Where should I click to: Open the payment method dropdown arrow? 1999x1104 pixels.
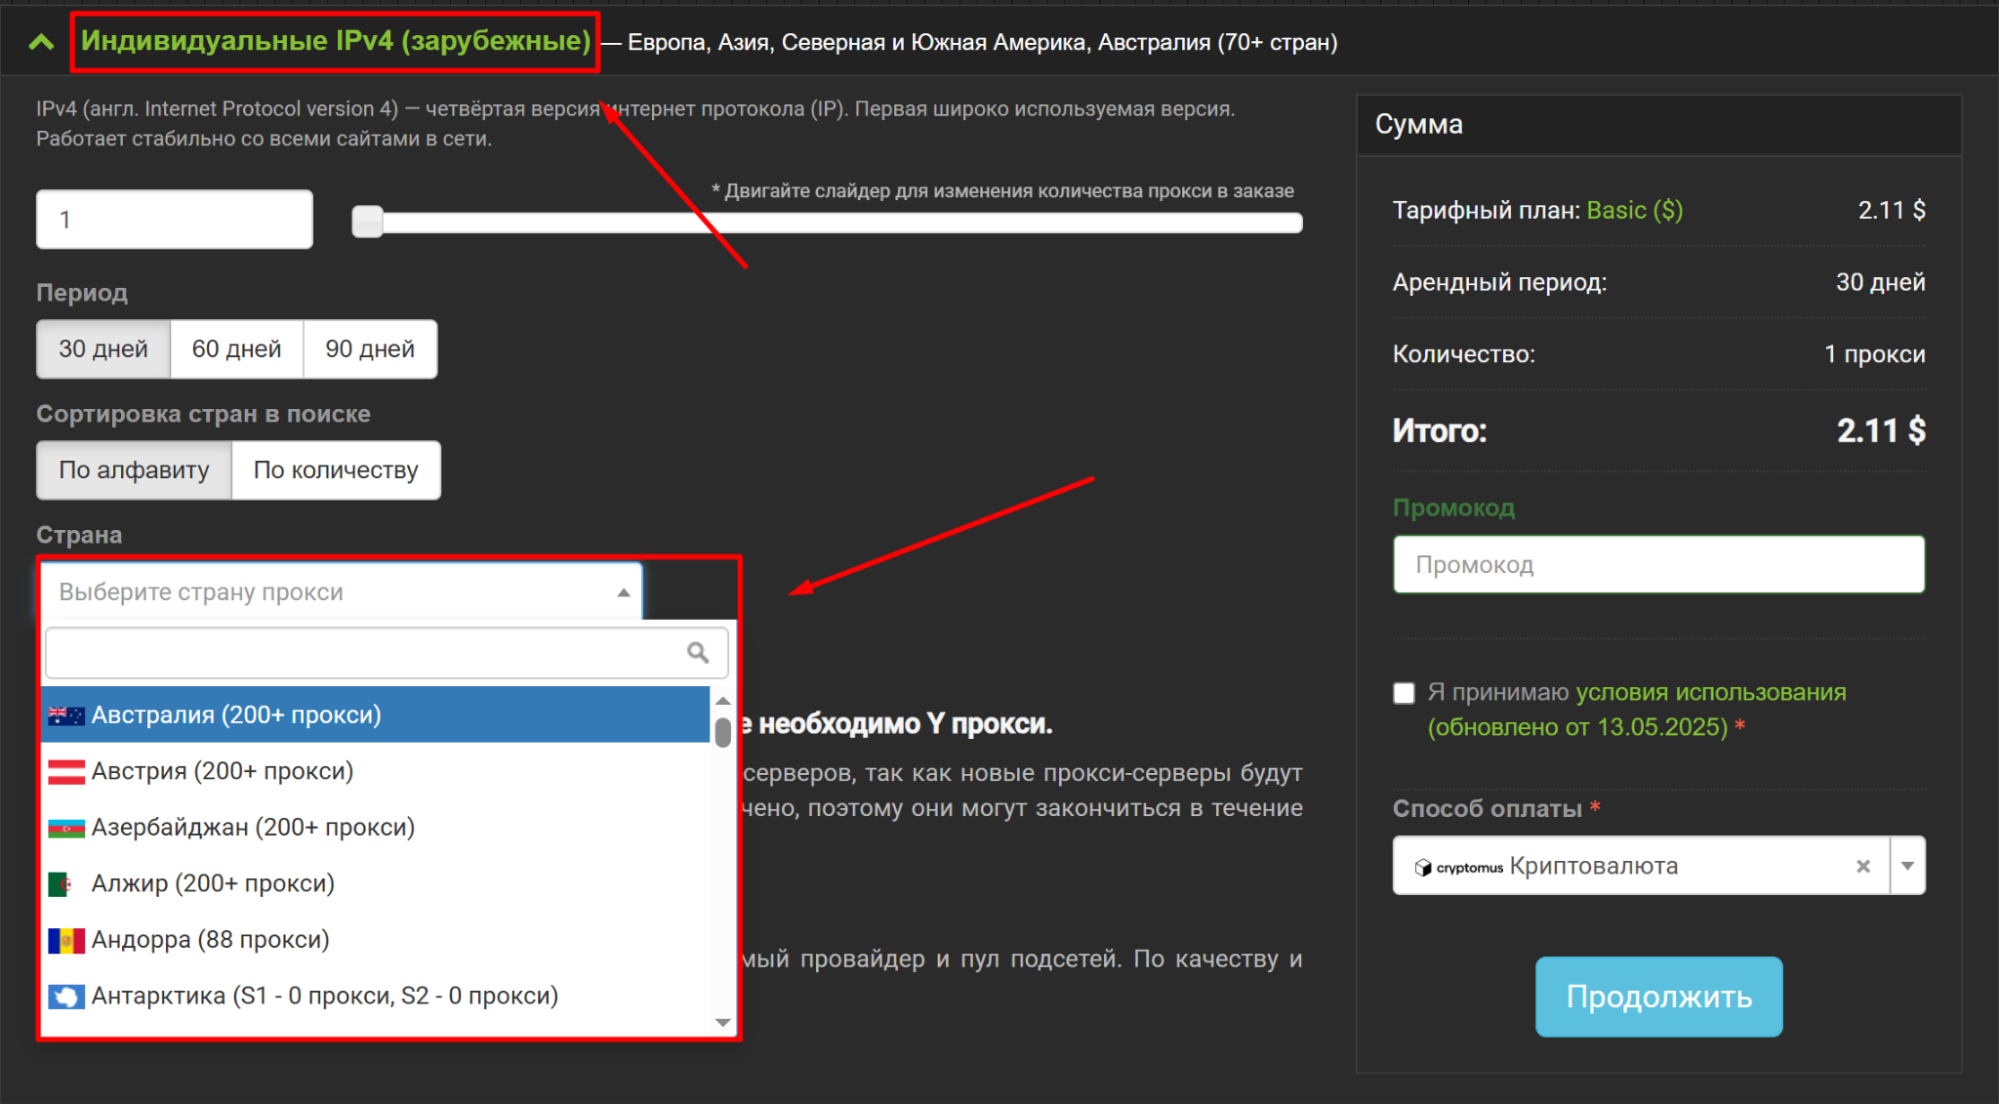point(1907,866)
